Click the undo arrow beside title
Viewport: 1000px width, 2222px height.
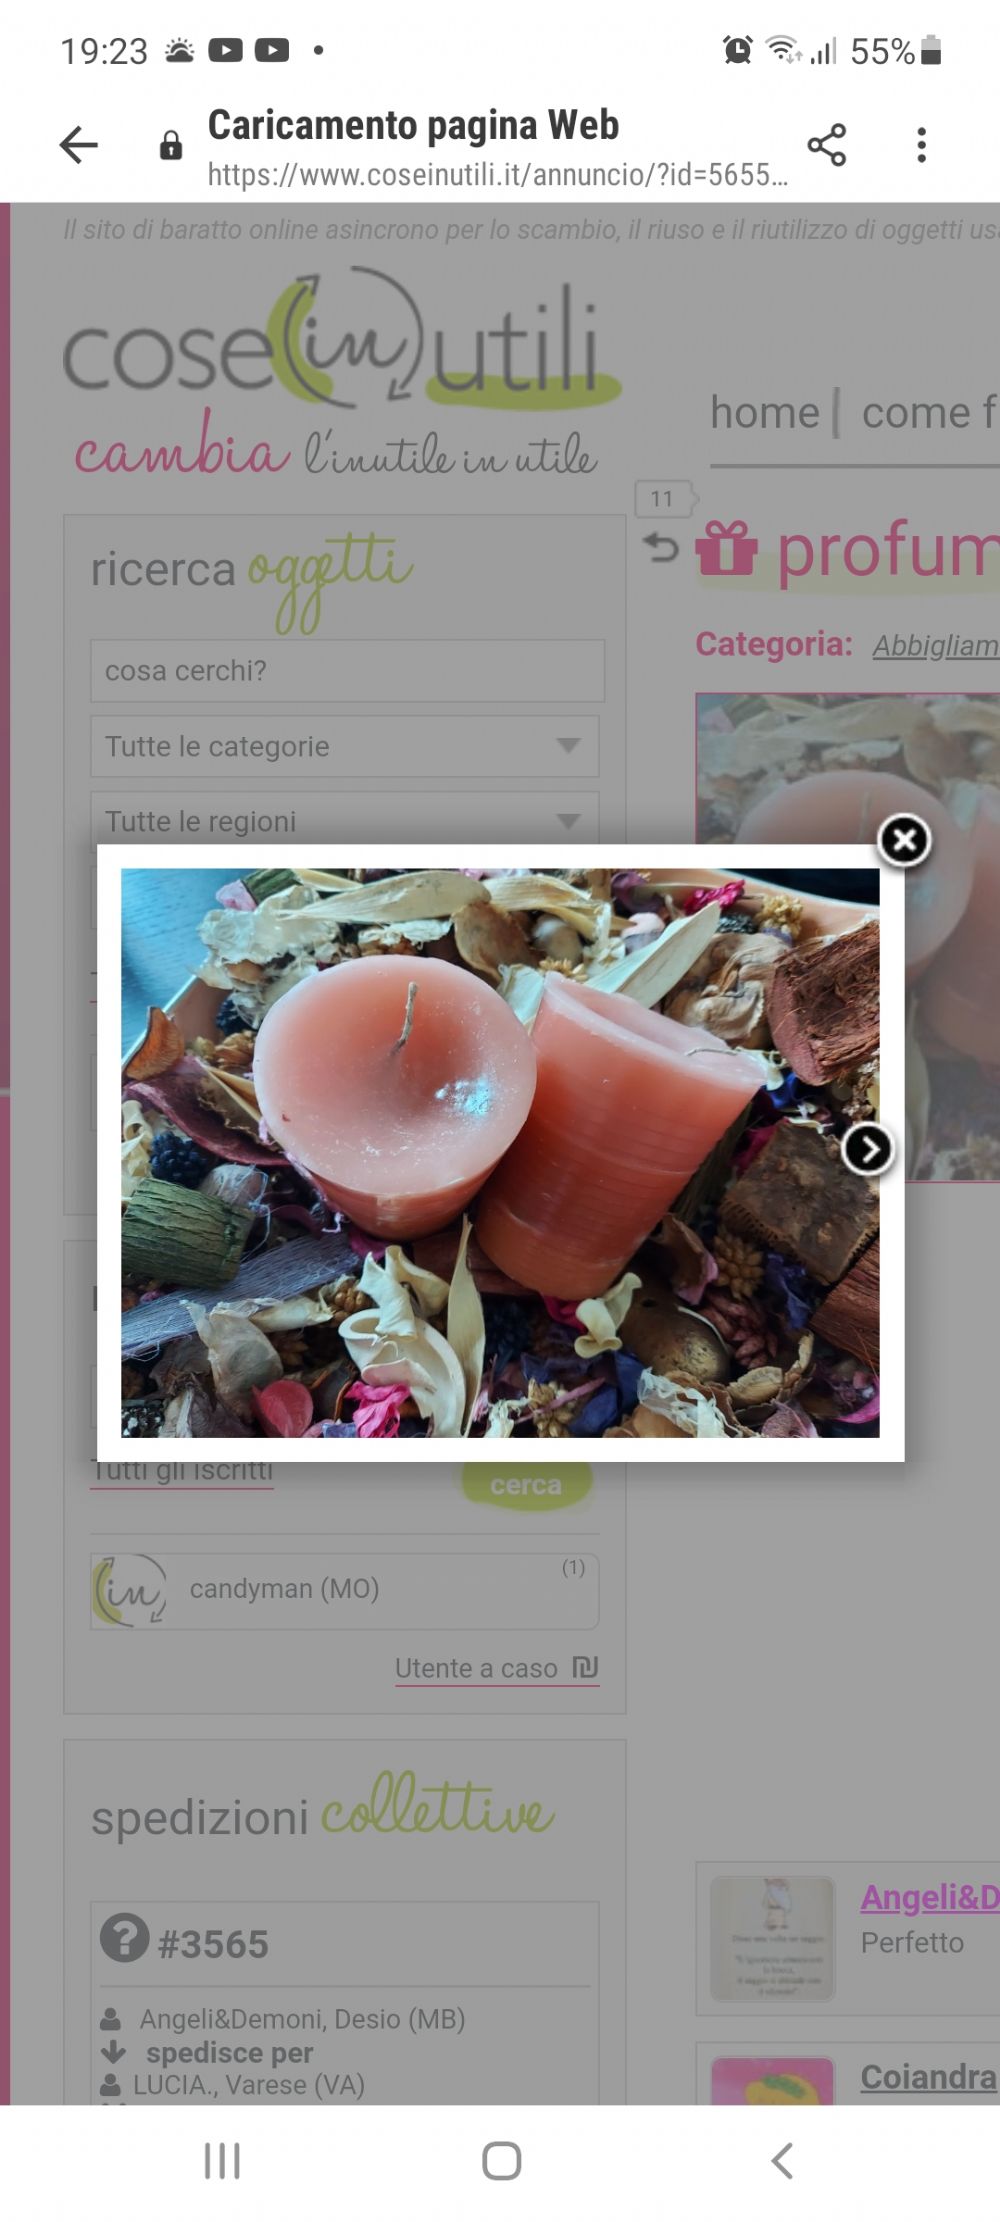[661, 547]
